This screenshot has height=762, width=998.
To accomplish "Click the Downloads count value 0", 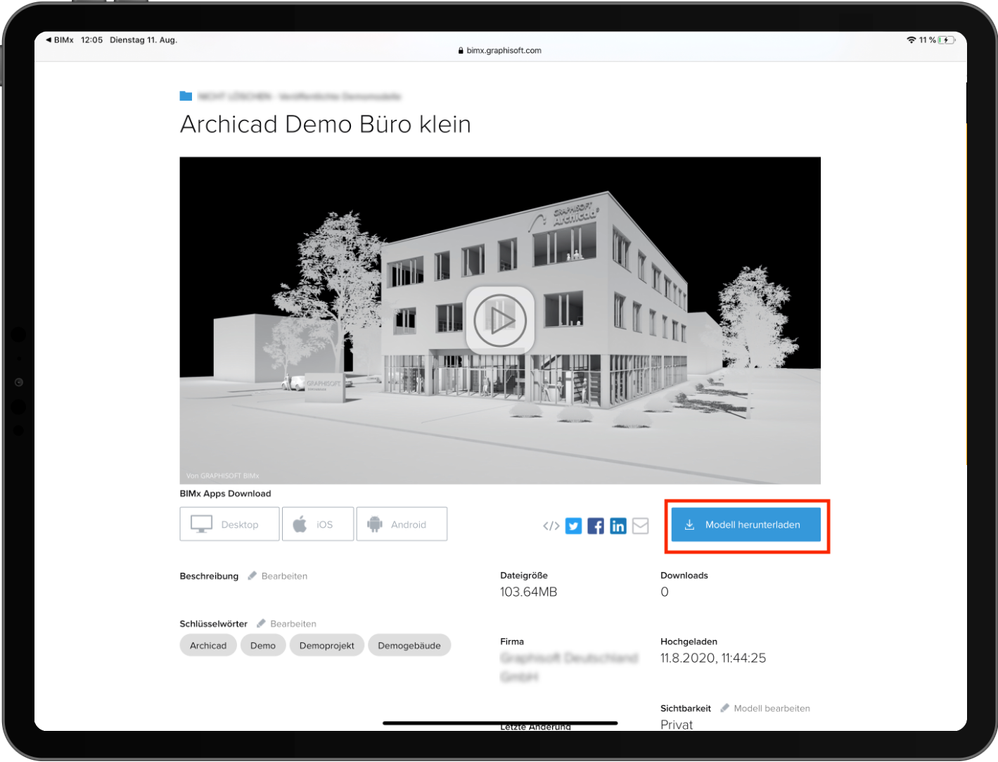I will coord(664,592).
